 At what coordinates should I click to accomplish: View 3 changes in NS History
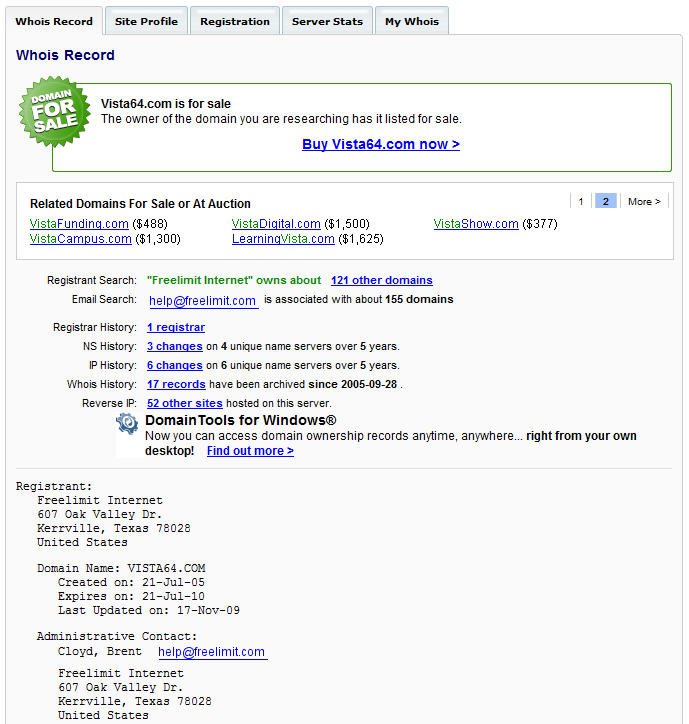coord(175,346)
